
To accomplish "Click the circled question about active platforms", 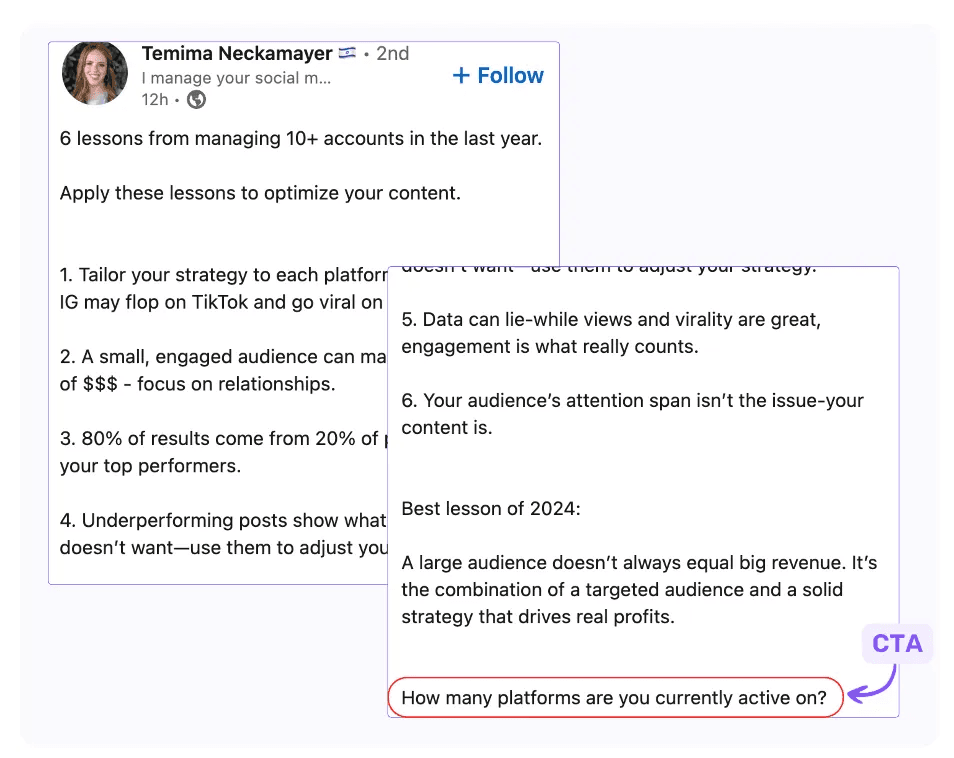I will 615,697.
